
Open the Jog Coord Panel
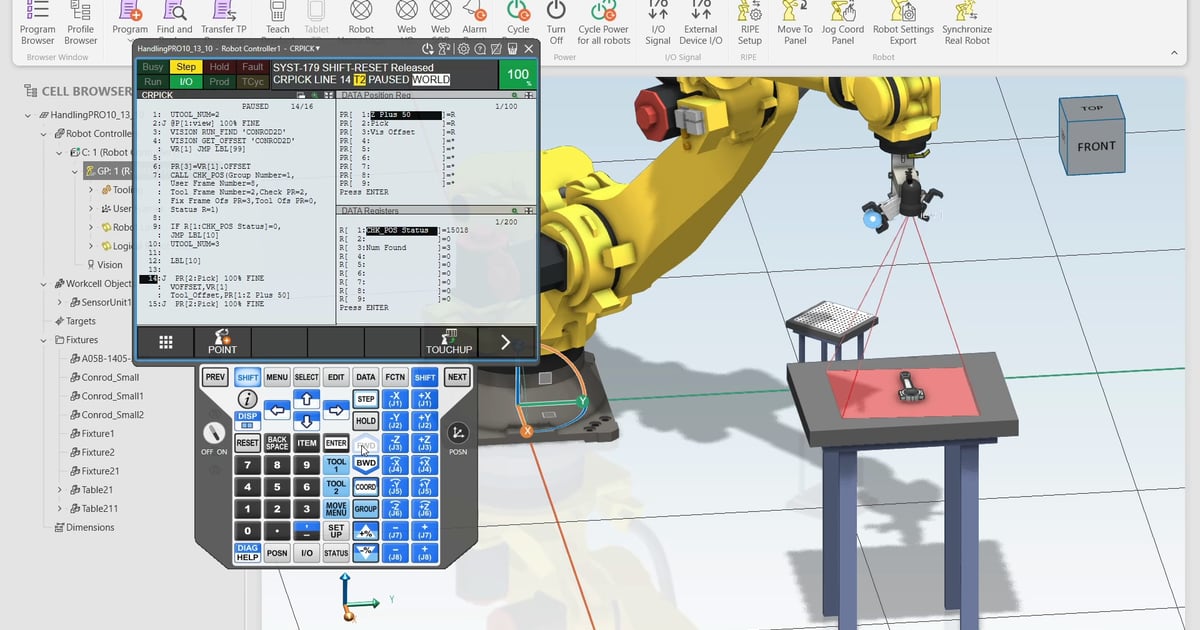click(x=843, y=23)
